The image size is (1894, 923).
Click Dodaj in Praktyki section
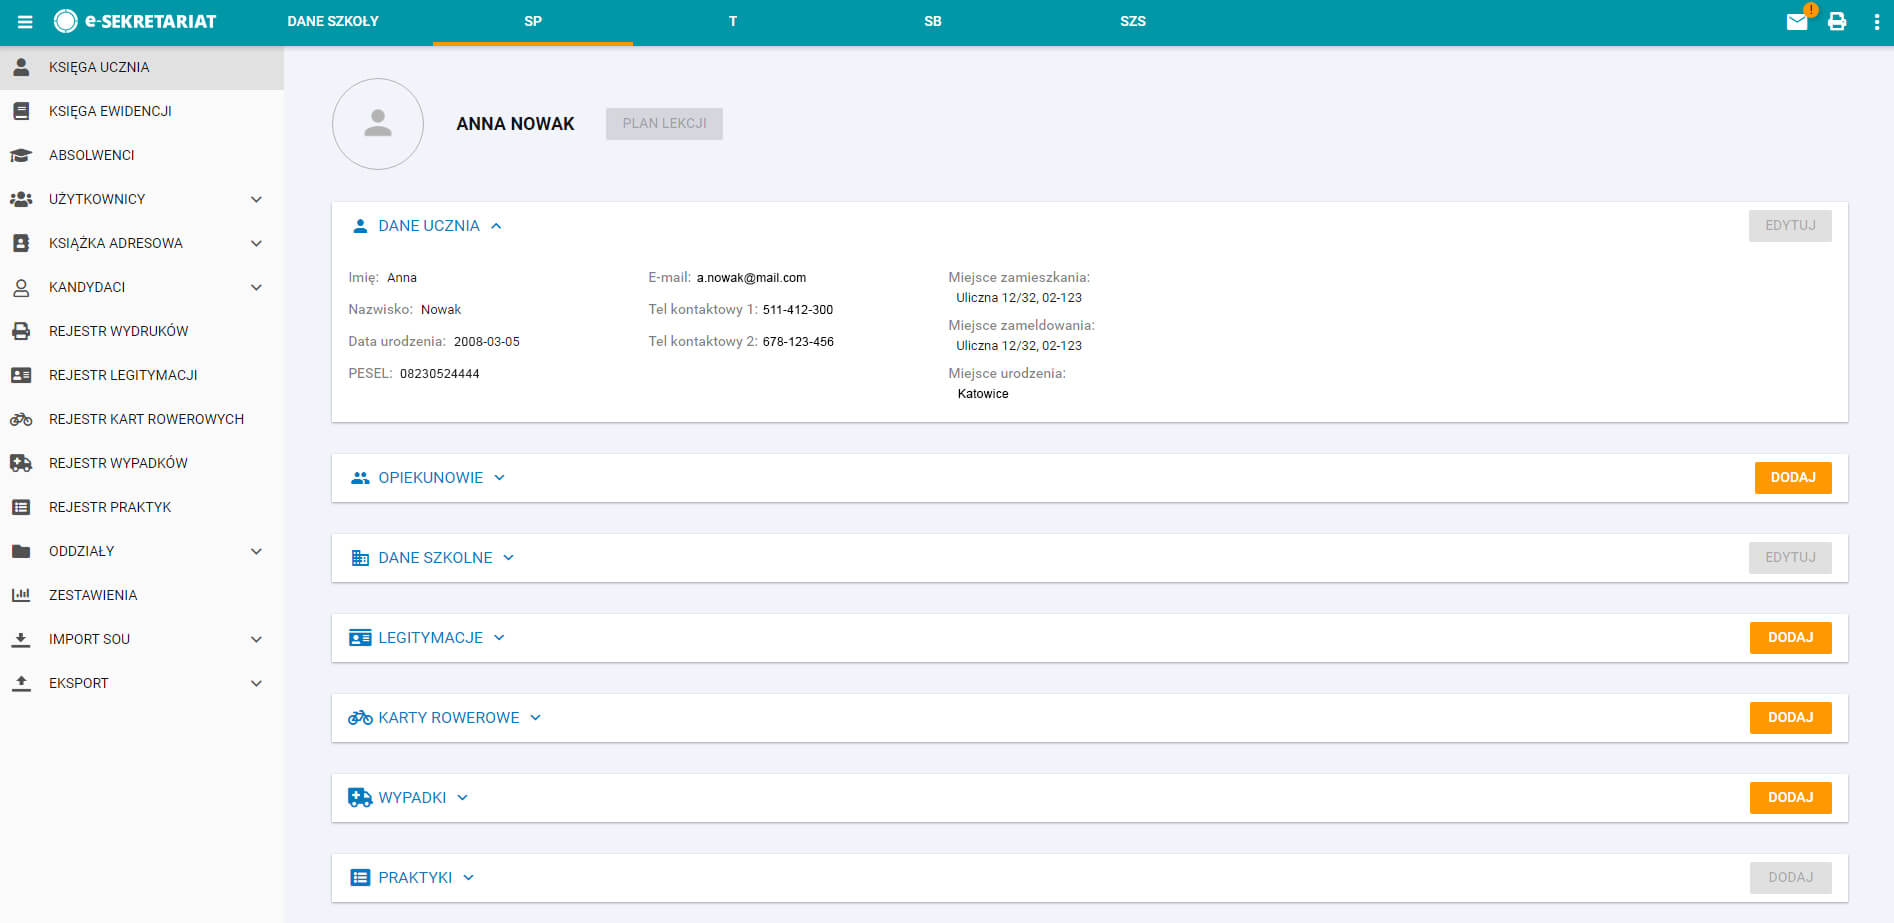coord(1790,878)
